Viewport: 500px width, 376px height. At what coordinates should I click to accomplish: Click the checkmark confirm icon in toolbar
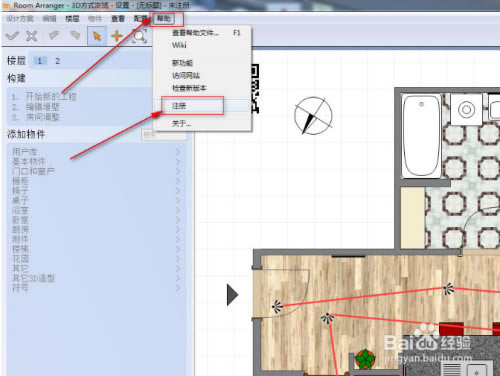coord(12,36)
